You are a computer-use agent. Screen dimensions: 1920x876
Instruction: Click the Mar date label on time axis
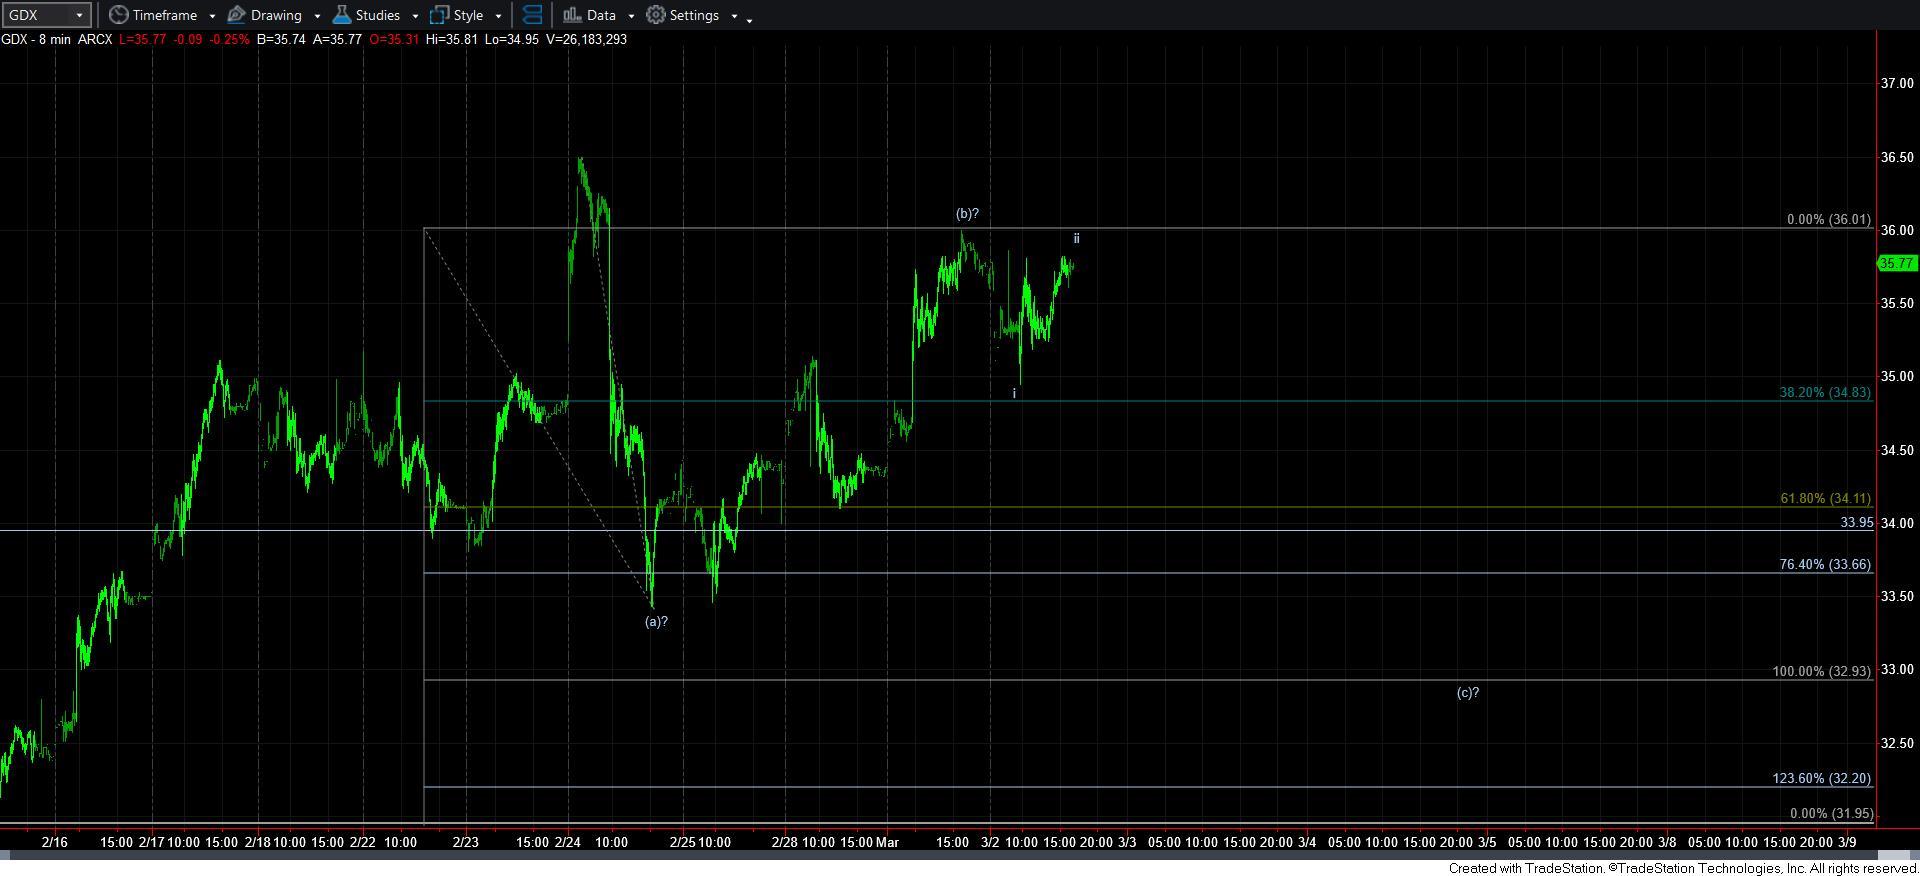pyautogui.click(x=887, y=842)
